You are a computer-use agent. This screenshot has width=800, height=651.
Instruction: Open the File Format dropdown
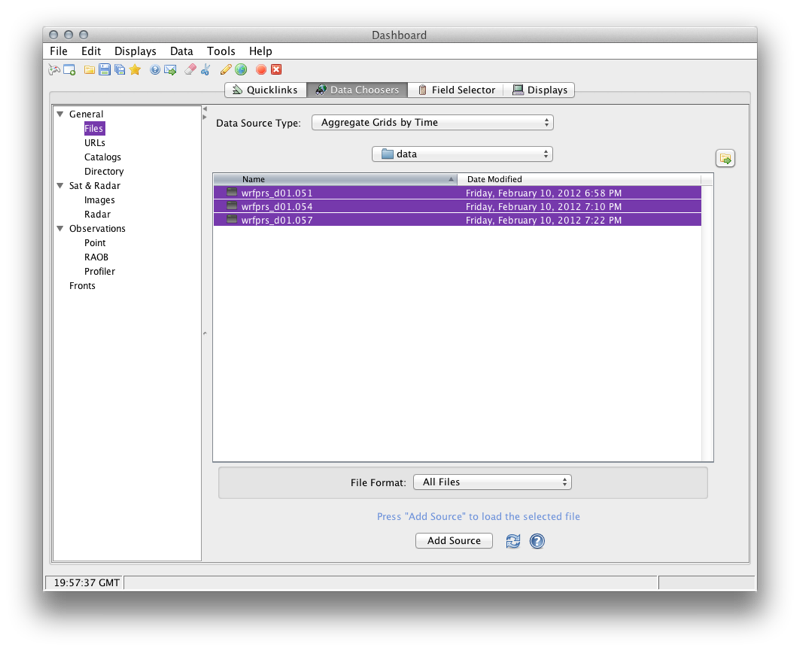click(491, 482)
